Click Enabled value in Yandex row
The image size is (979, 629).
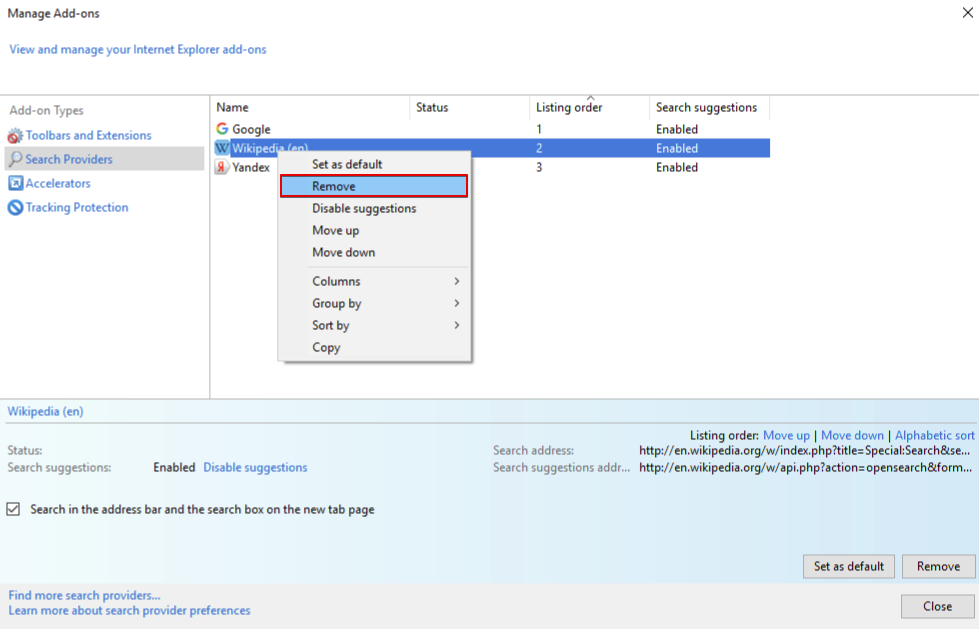point(677,167)
